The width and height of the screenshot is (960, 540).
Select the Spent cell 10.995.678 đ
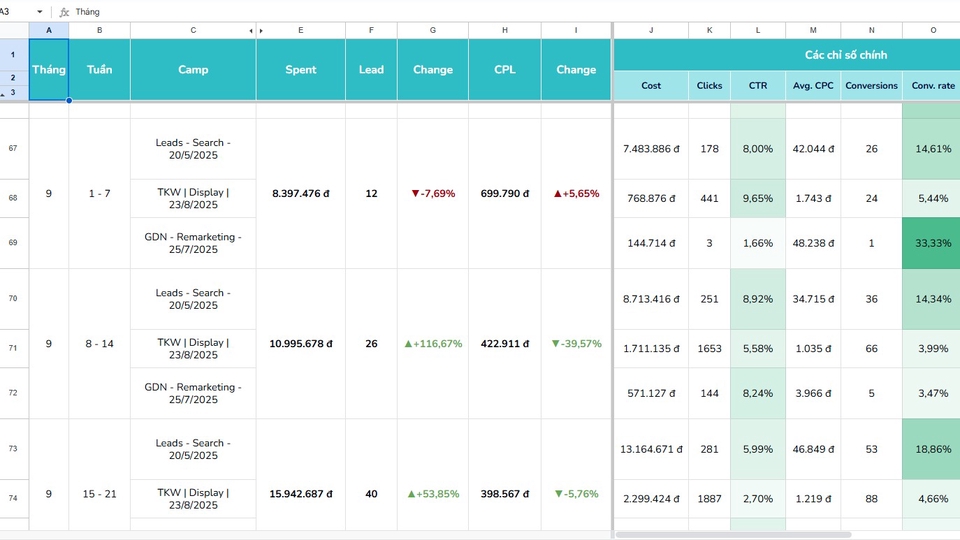[x=300, y=344]
